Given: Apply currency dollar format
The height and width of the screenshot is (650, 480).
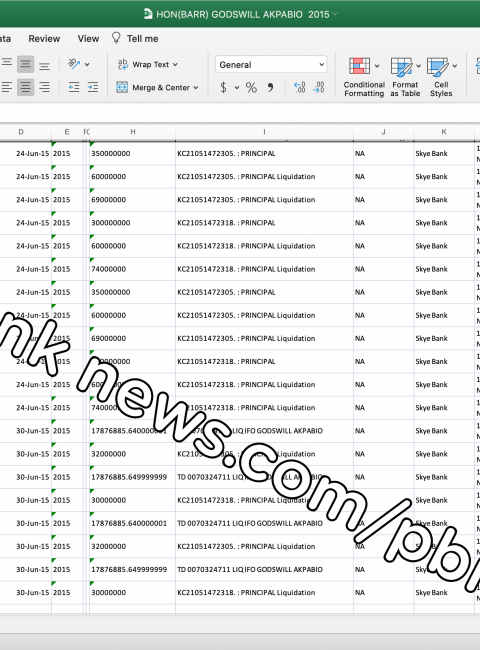Looking at the screenshot, I should [x=223, y=87].
